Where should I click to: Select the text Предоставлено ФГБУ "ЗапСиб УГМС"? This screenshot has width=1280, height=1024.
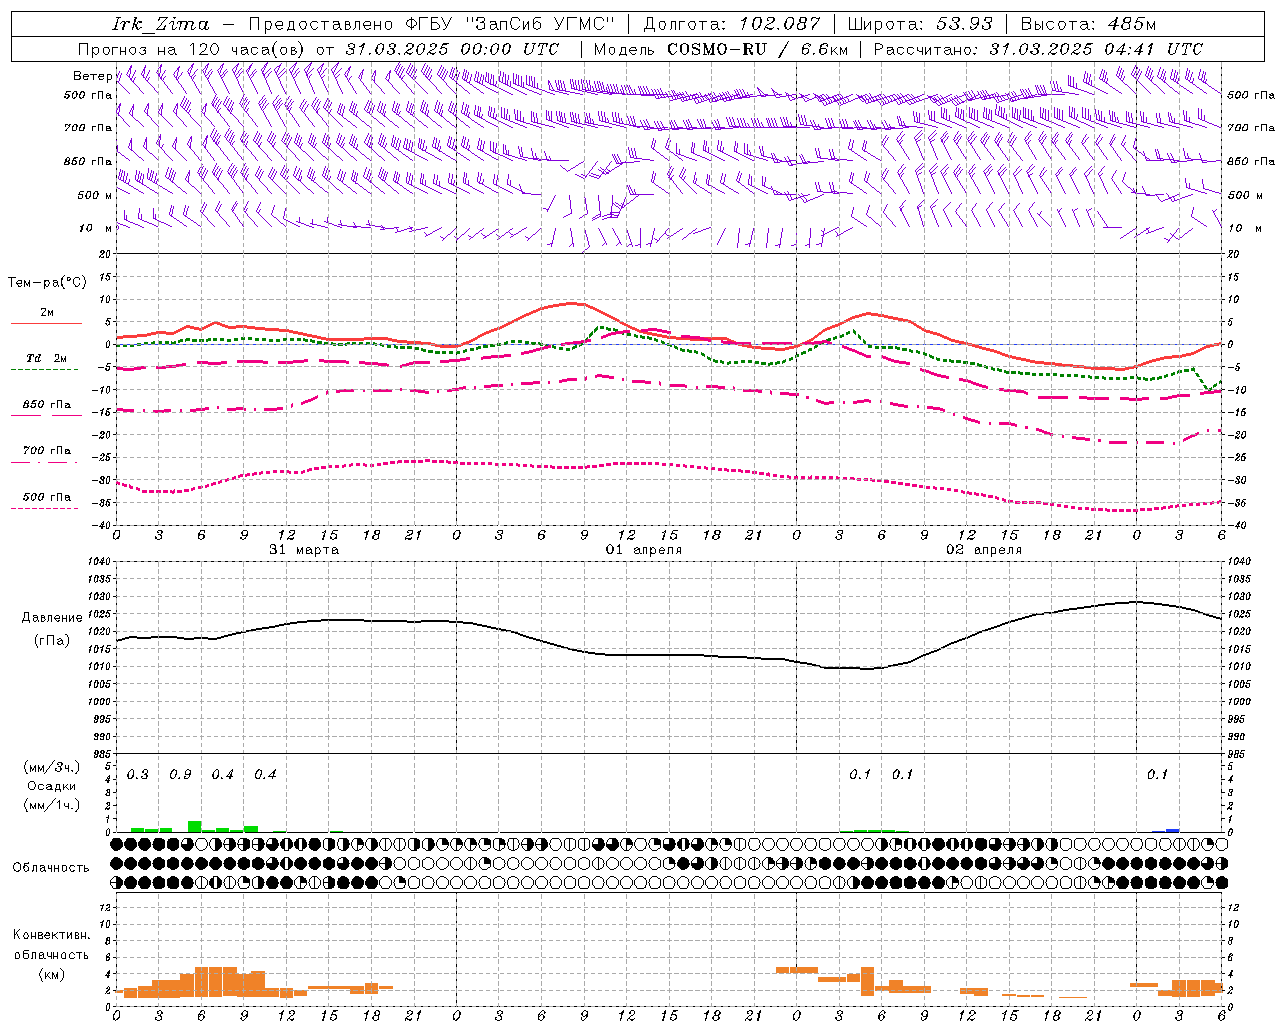pos(430,24)
